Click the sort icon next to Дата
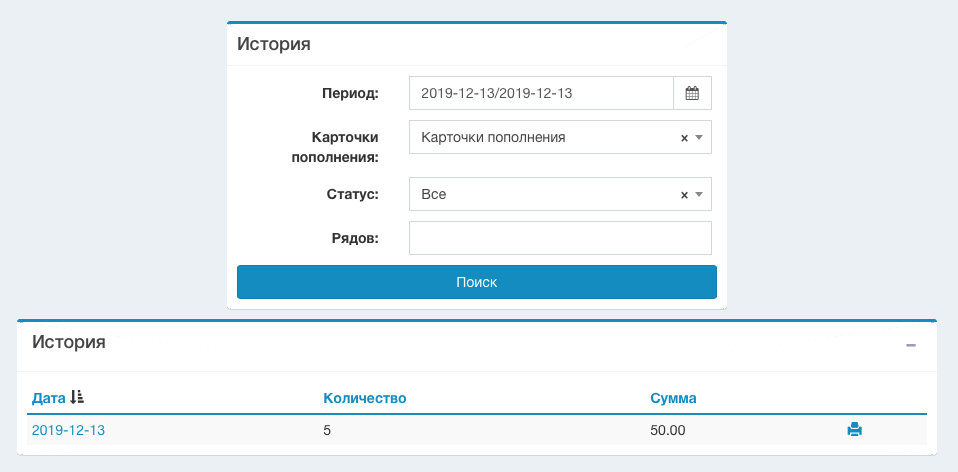The image size is (958, 472). click(x=77, y=398)
